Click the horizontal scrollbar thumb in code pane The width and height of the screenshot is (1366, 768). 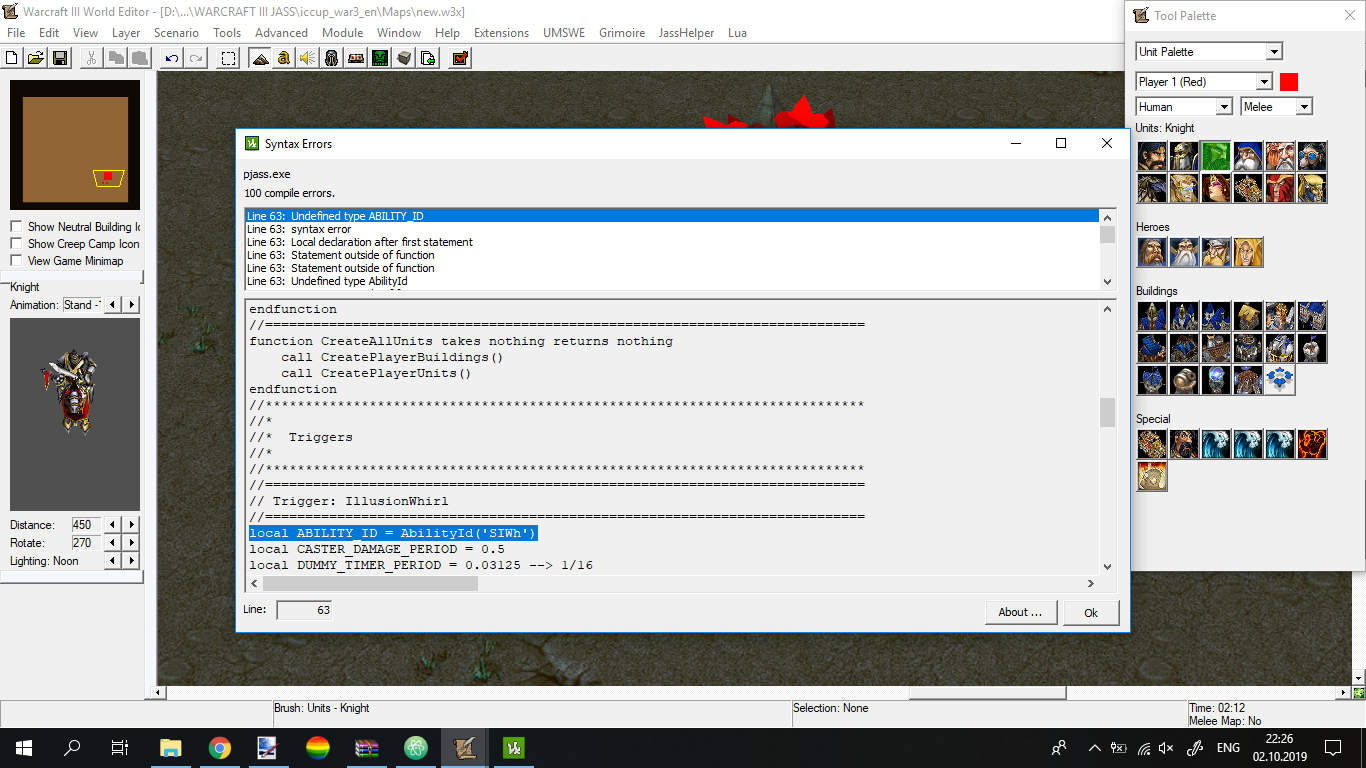(370, 583)
